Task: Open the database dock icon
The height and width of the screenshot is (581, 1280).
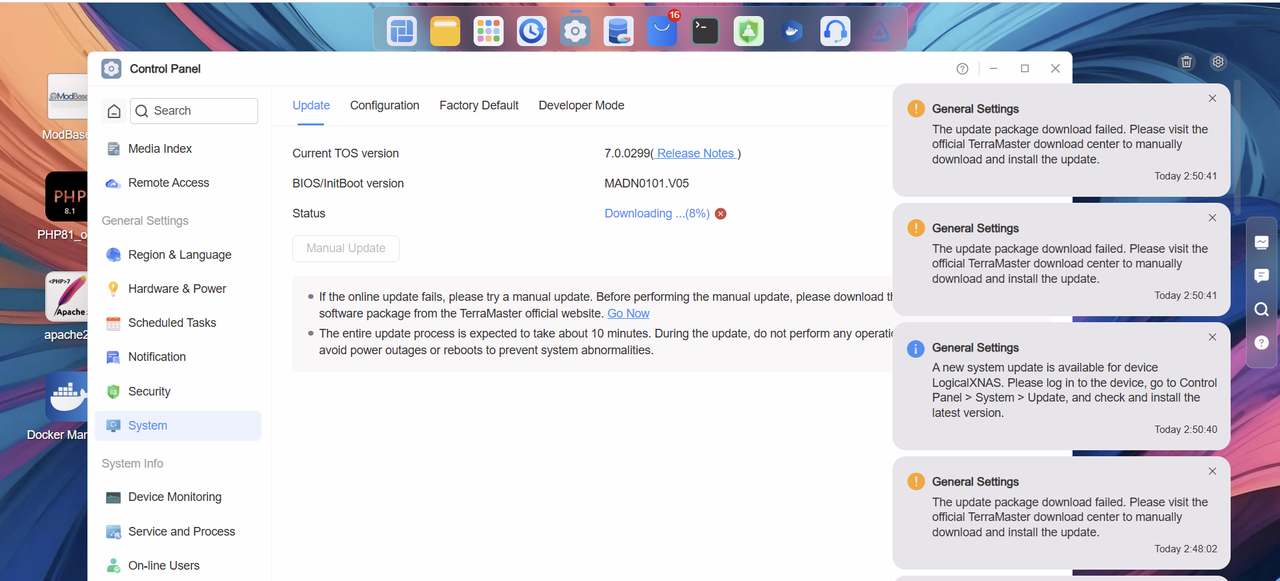Action: pos(618,31)
